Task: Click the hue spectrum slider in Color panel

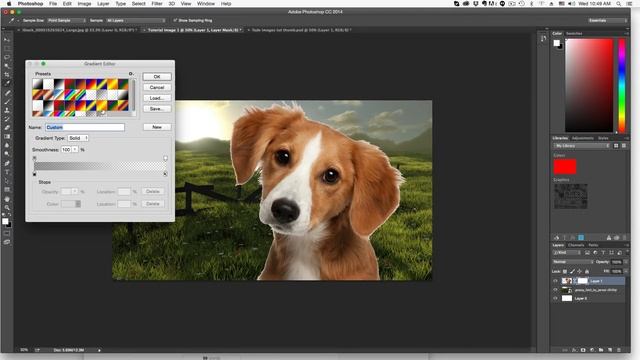Action: point(622,85)
